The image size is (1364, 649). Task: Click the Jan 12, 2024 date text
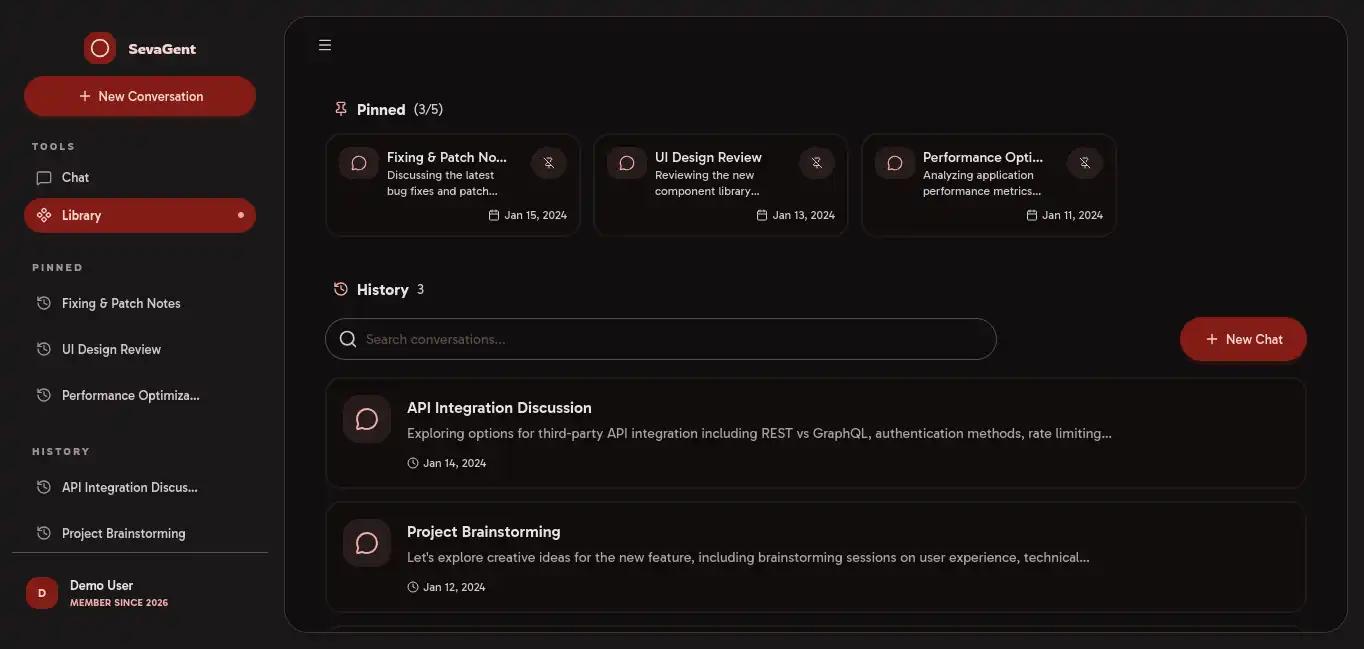454,587
